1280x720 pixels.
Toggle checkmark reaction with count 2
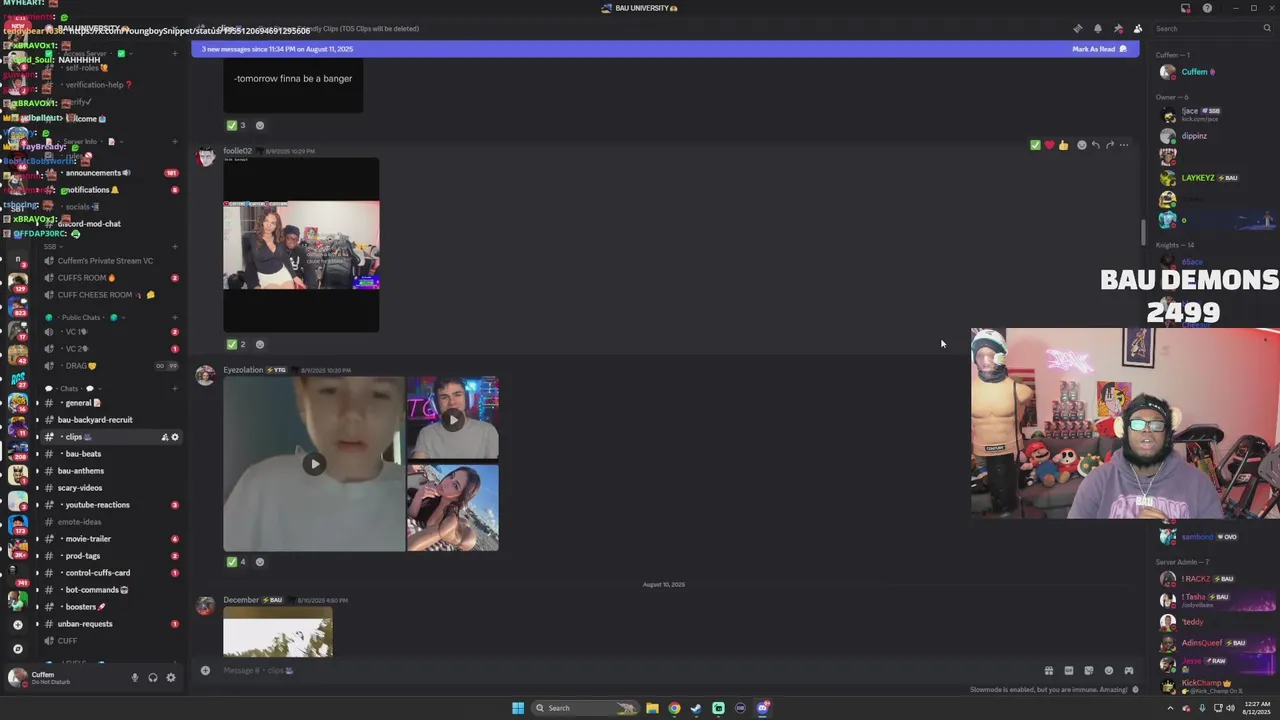click(x=236, y=344)
